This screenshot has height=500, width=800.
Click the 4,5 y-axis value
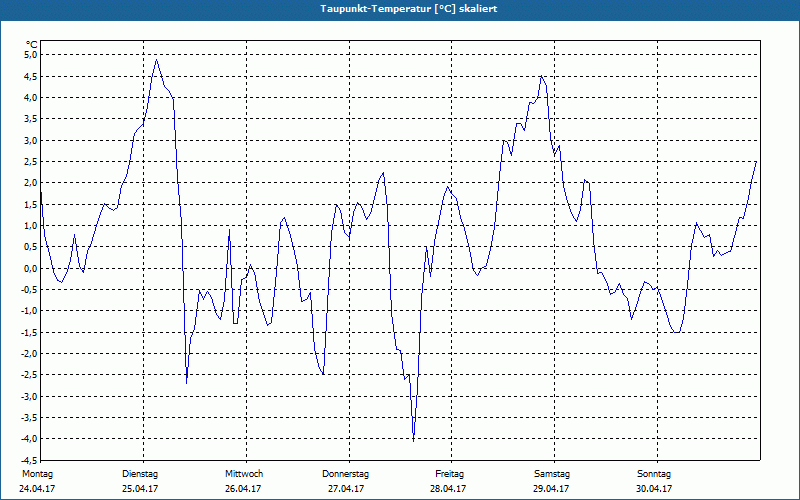[30, 76]
